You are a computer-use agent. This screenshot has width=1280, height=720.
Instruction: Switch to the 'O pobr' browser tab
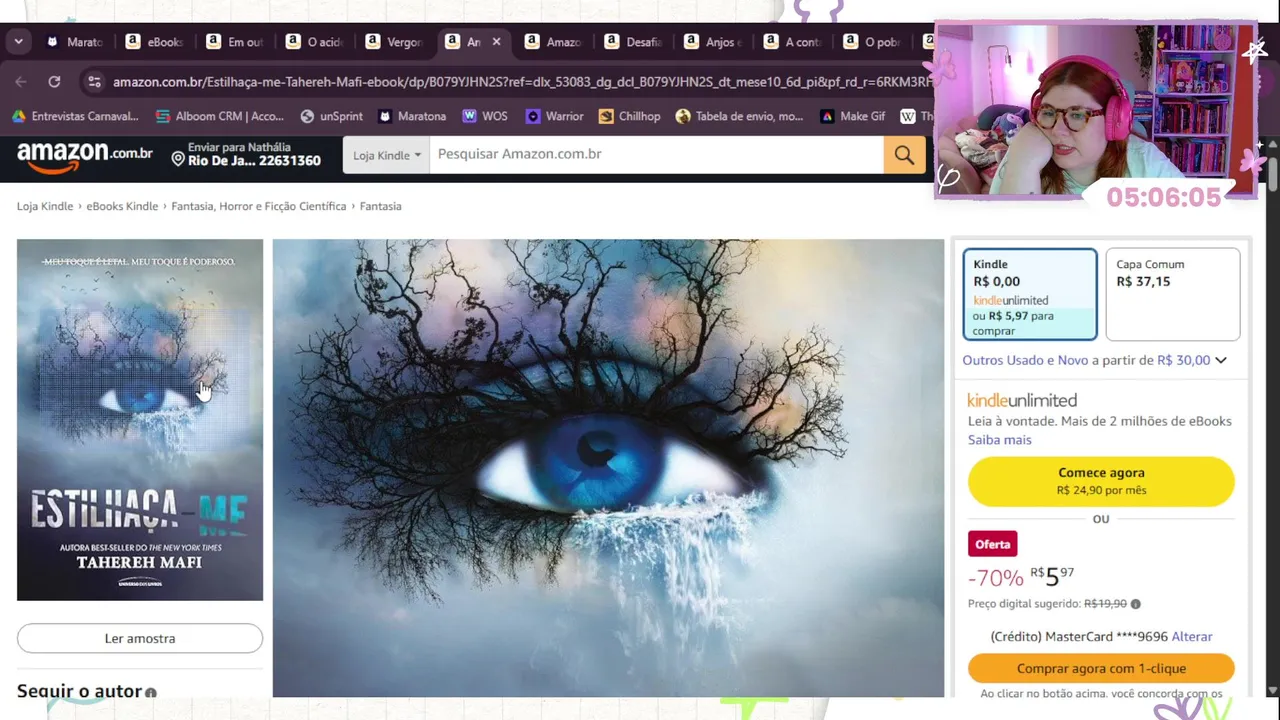[874, 42]
